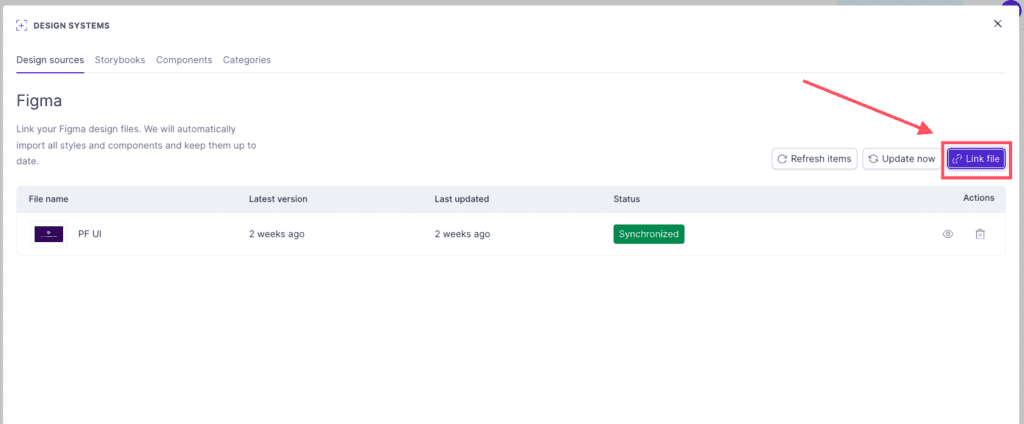The height and width of the screenshot is (424, 1024).
Task: Click the Actions column header
Action: click(x=978, y=197)
